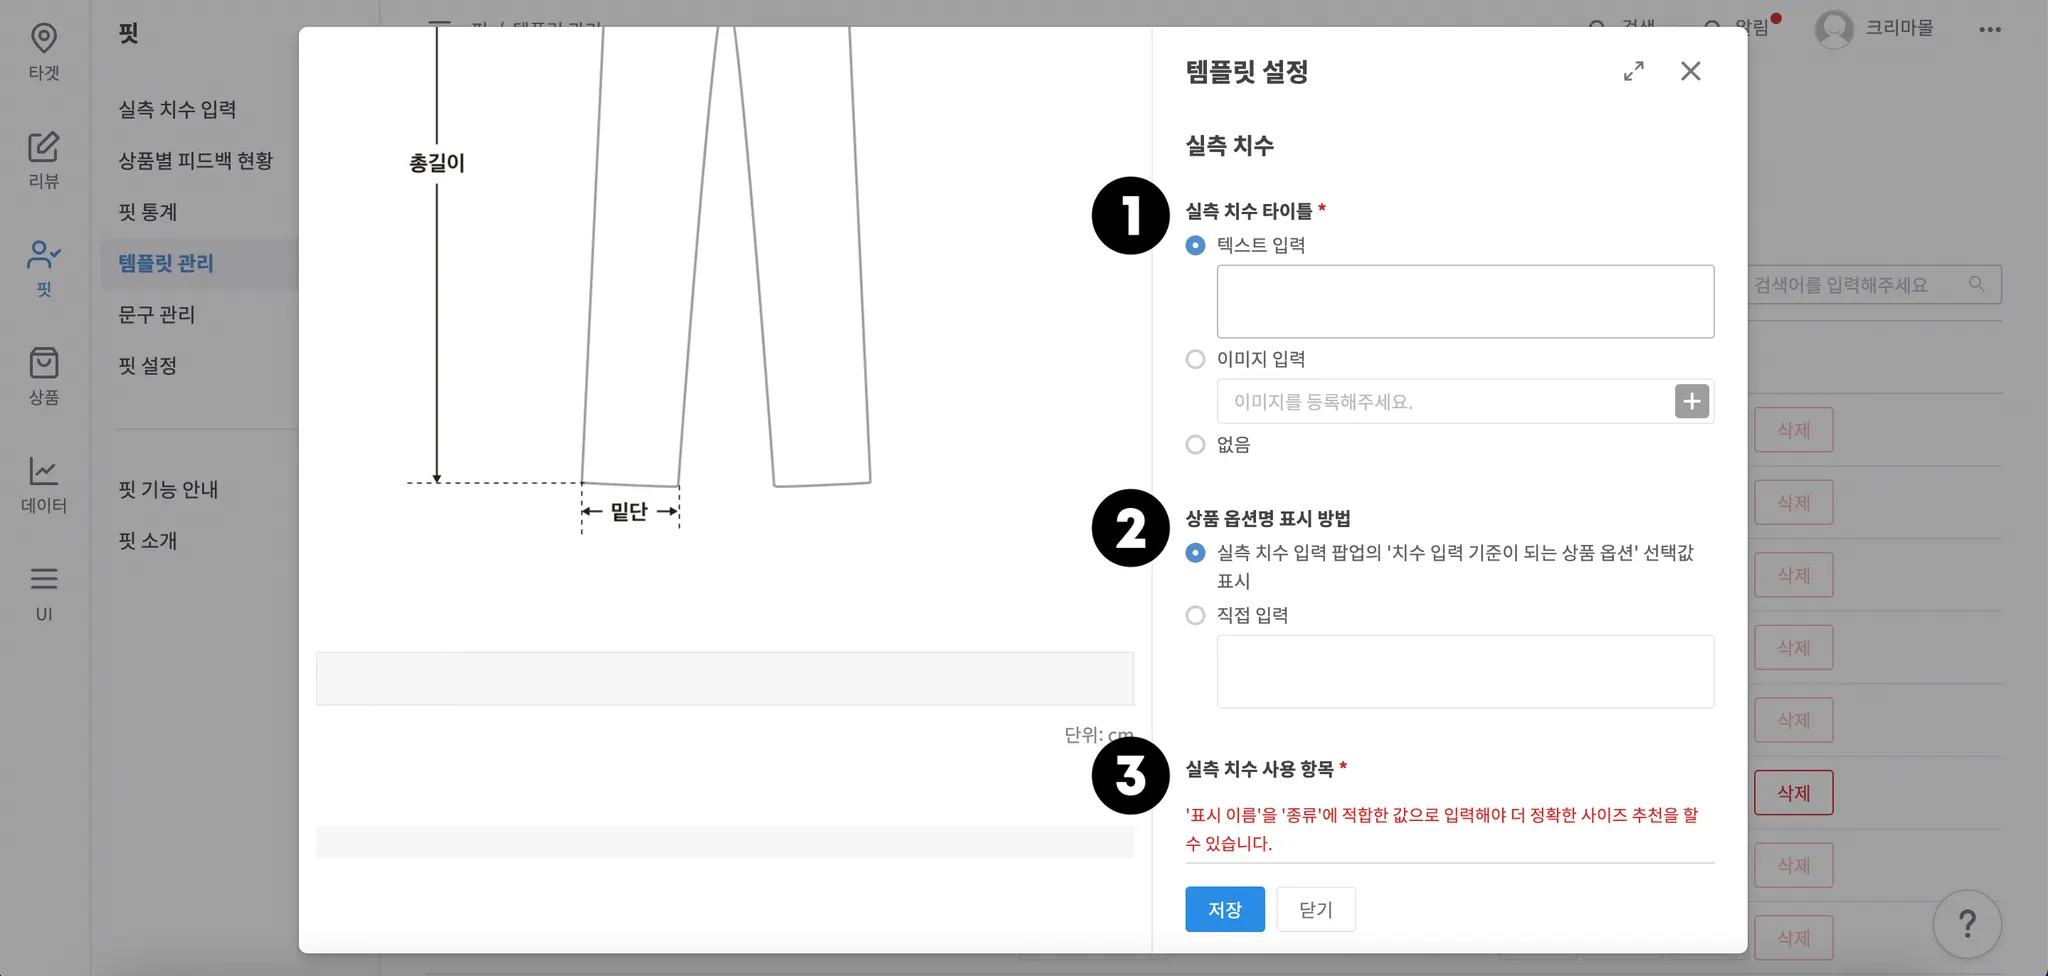
Task: Select the 텍스트 입력 radio option
Action: pyautogui.click(x=1195, y=245)
